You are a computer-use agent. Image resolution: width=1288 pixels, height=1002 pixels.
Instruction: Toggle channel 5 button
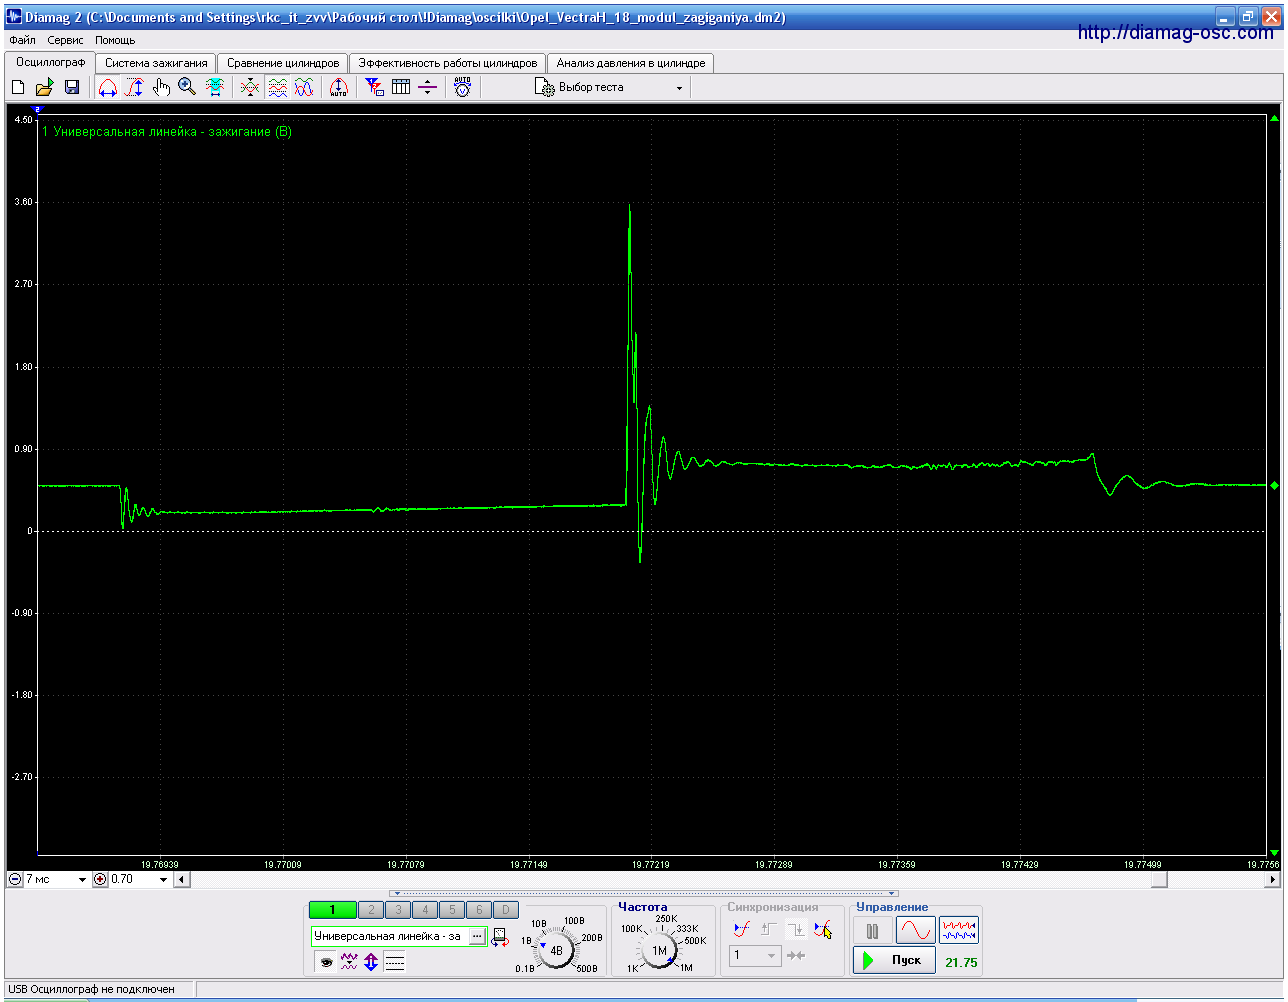click(453, 910)
